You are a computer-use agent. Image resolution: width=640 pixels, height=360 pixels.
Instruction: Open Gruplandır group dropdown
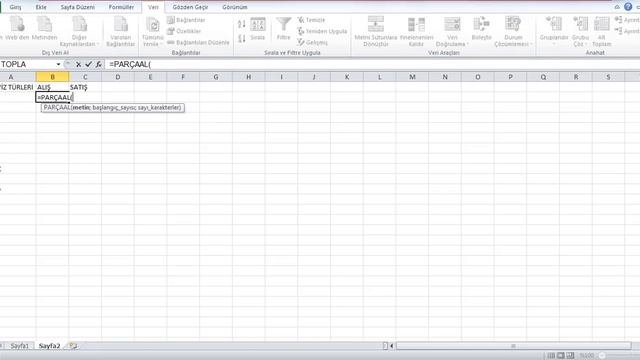pyautogui.click(x=554, y=31)
